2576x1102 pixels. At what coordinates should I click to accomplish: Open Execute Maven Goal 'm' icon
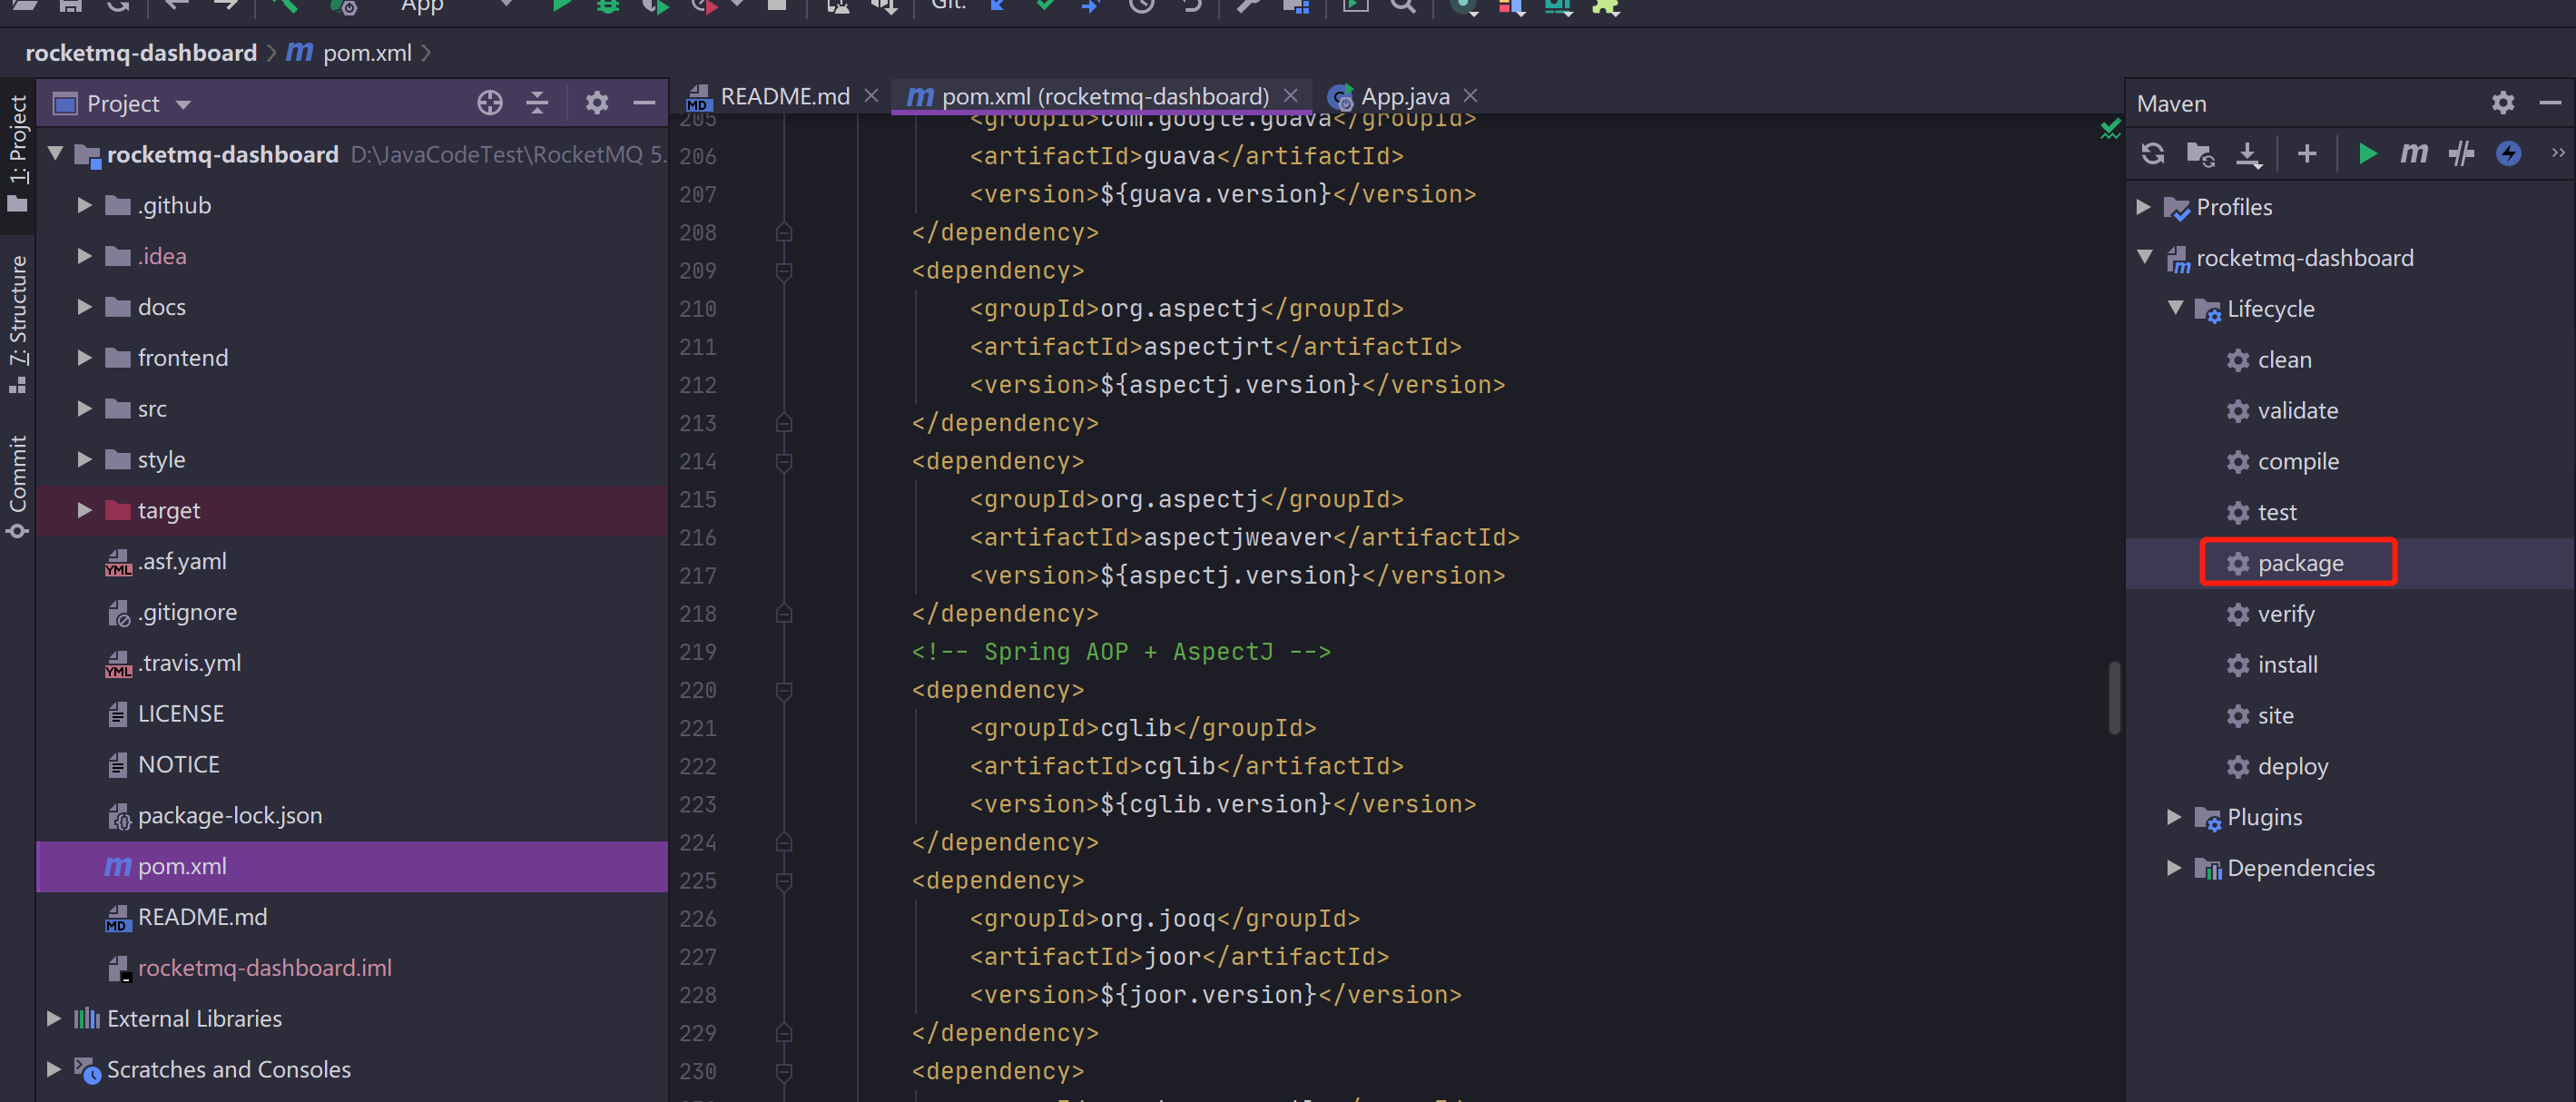(2414, 154)
